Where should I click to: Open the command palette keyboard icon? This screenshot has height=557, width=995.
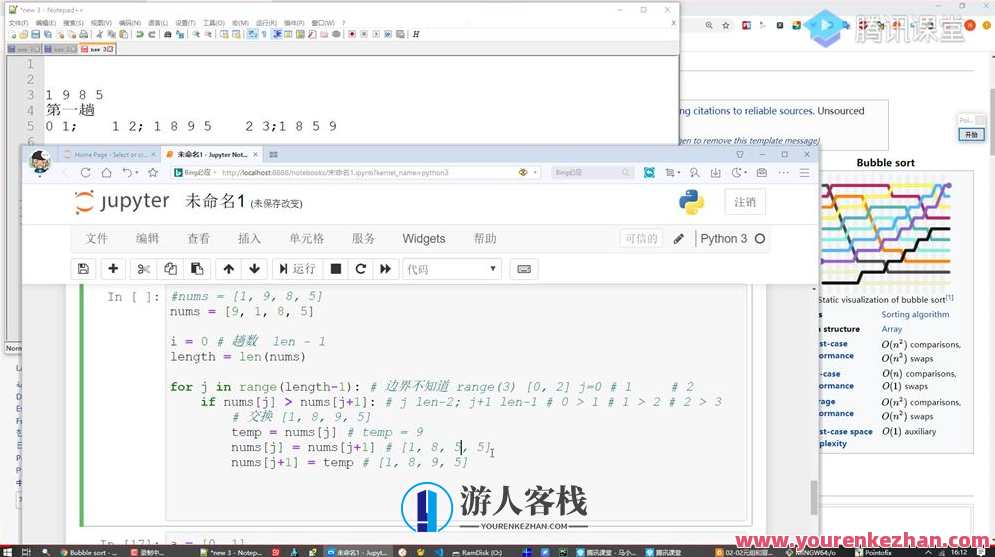coord(524,269)
